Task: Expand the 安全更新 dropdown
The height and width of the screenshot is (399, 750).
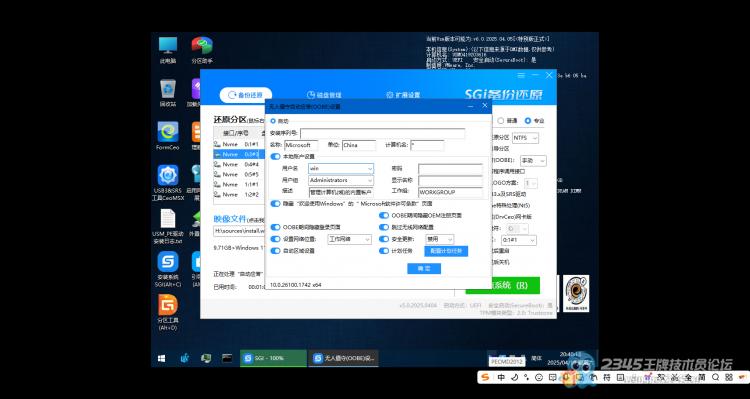Action: (439, 239)
